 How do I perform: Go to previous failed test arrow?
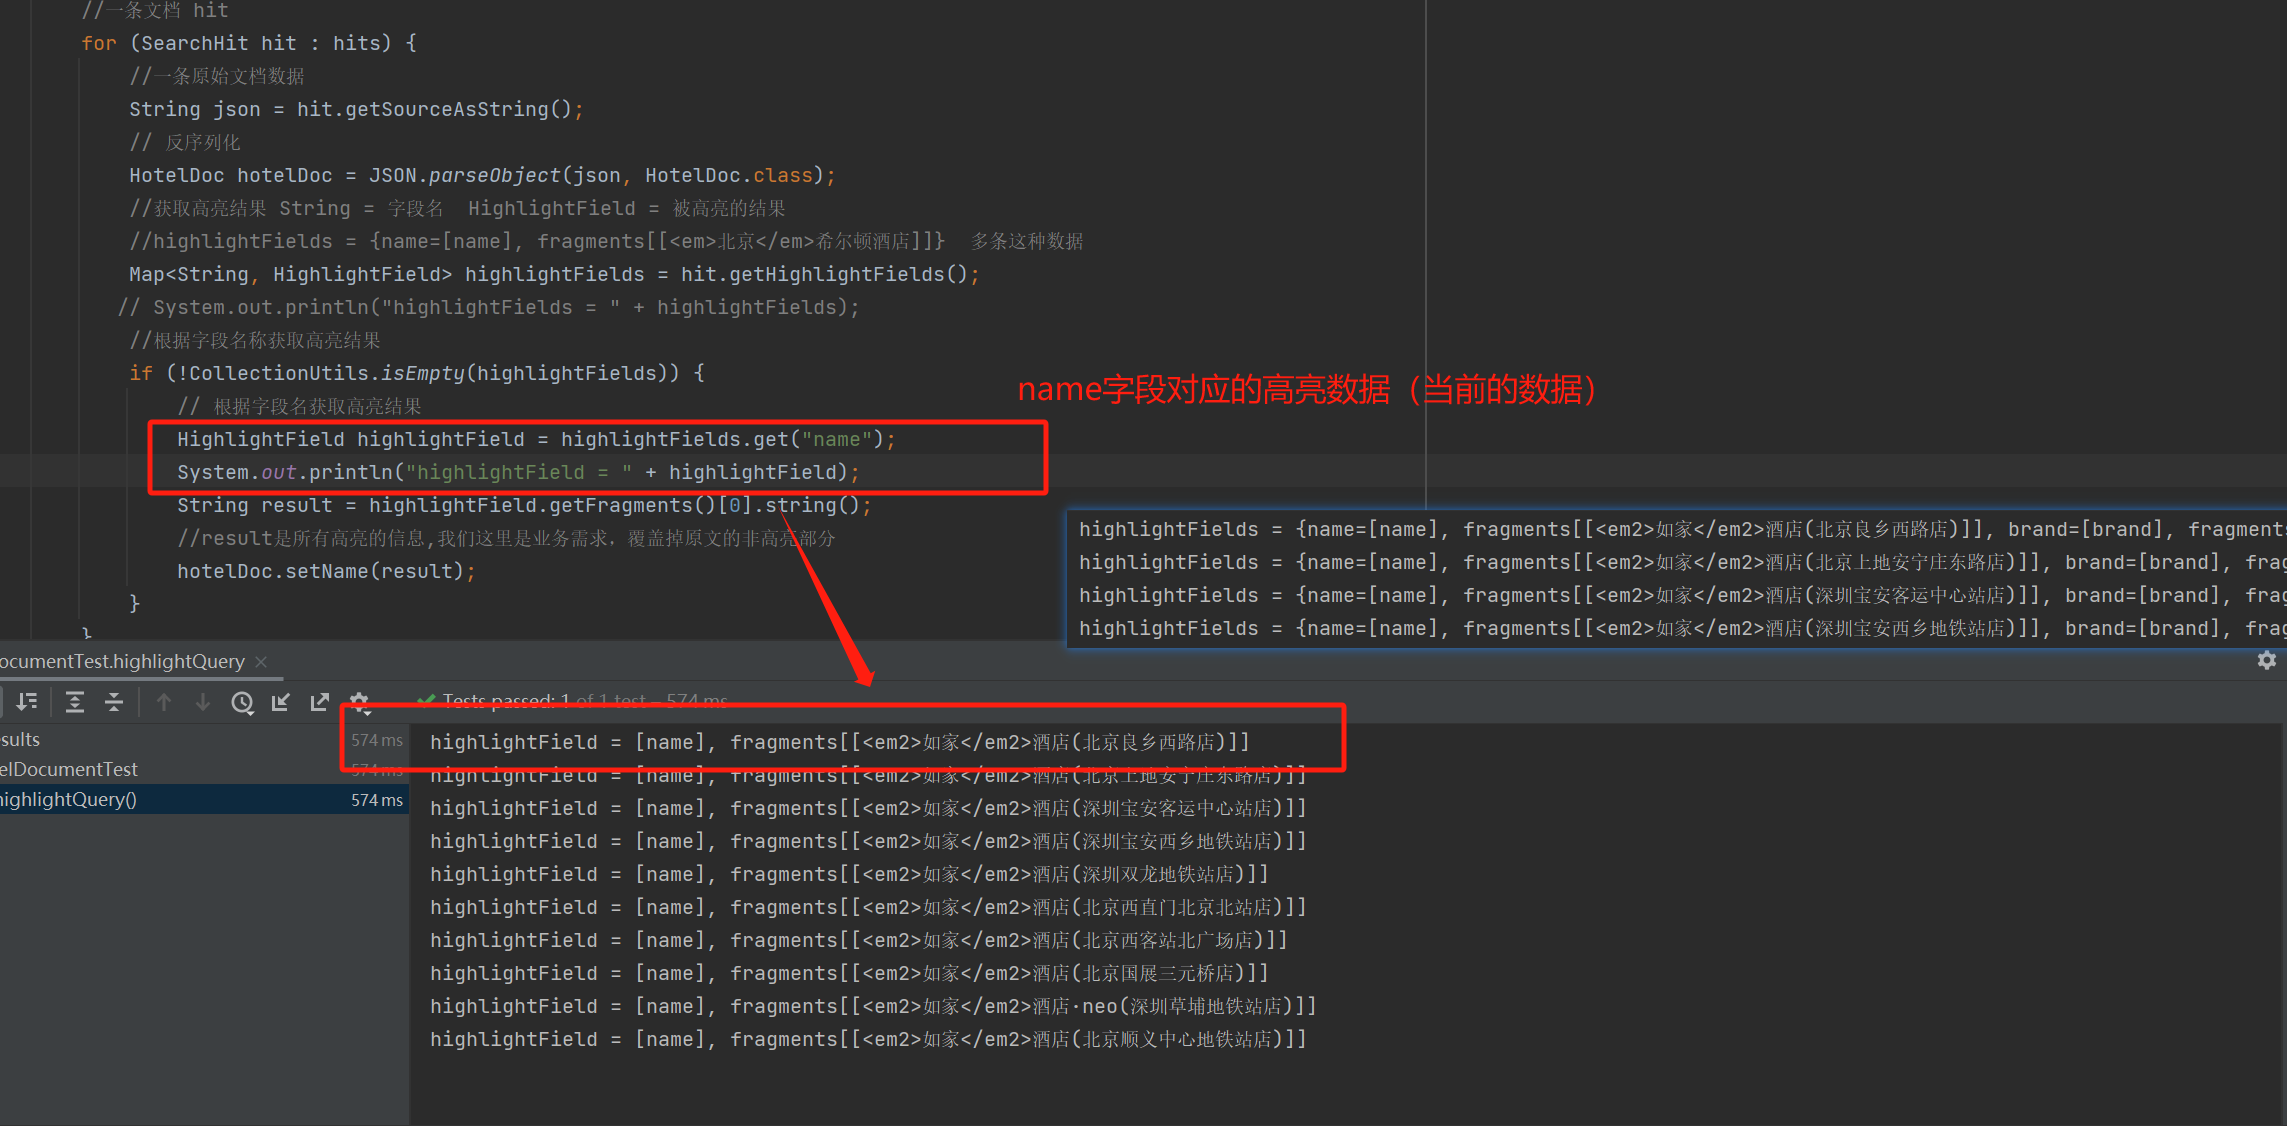tap(164, 702)
